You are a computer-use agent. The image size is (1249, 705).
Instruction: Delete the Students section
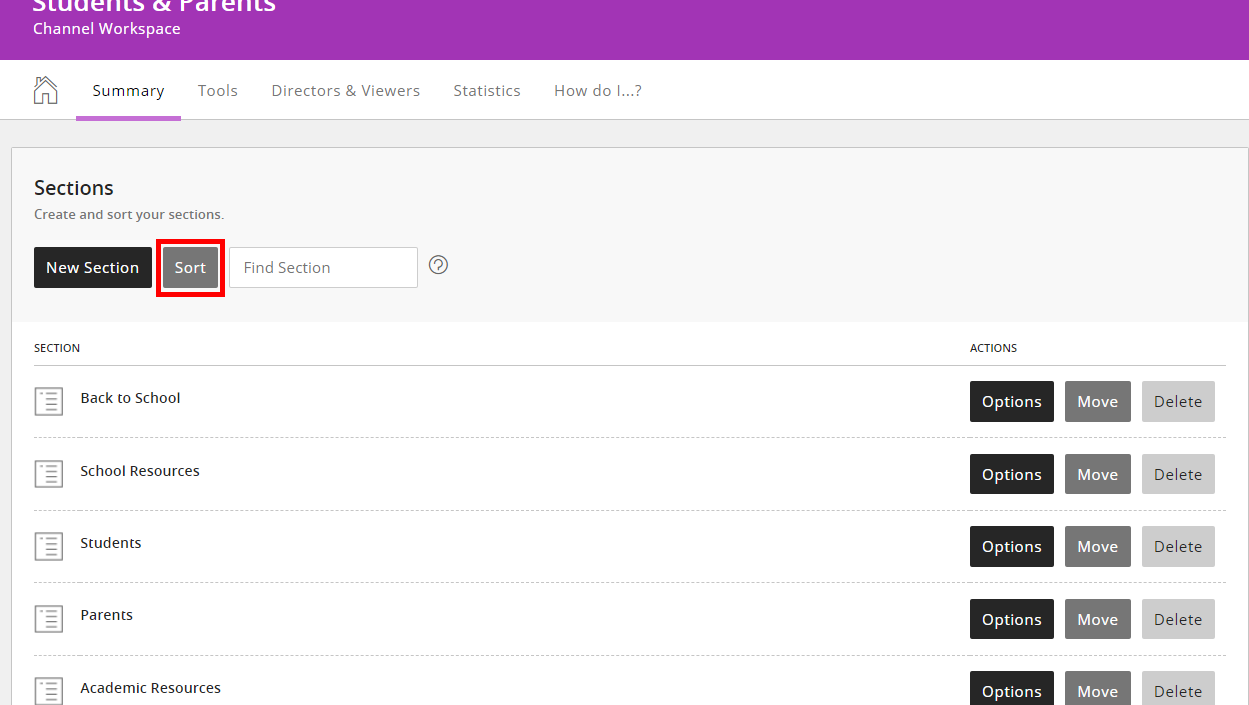pyautogui.click(x=1178, y=547)
